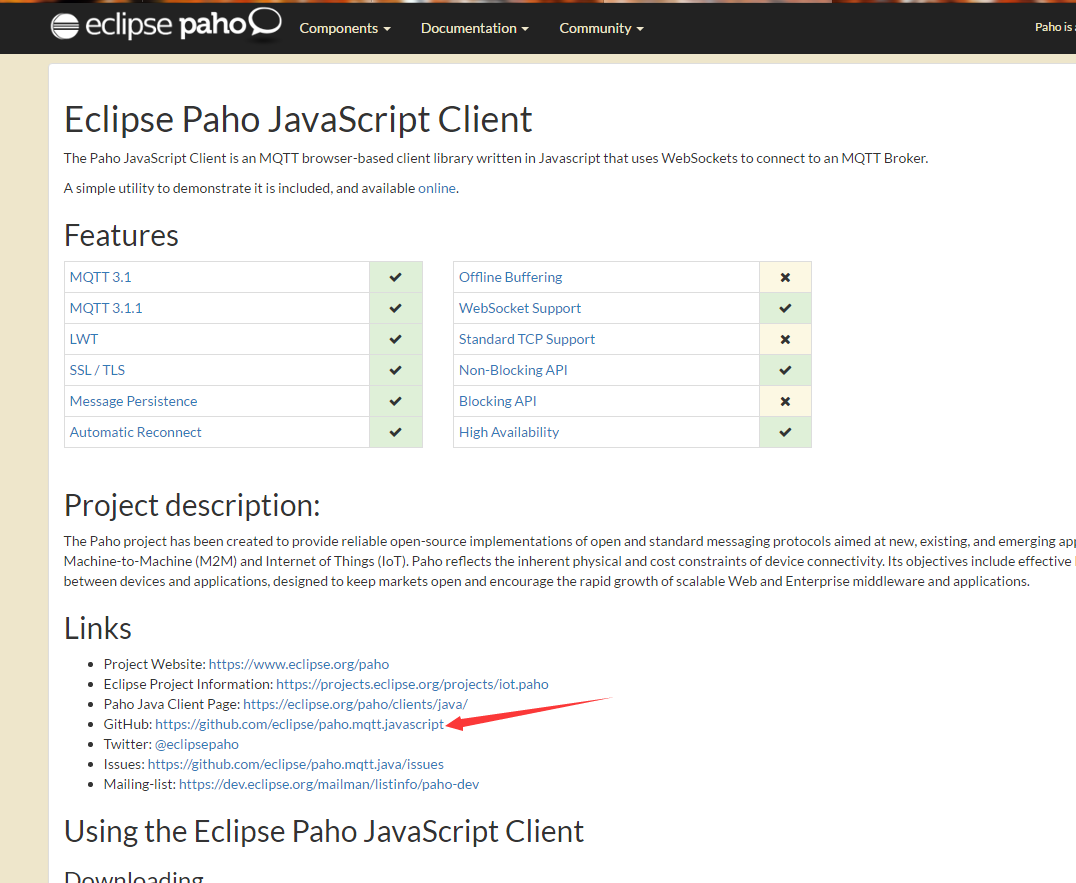The image size is (1076, 883).
Task: Visit the Project Website eclipse.org/paho link
Action: click(298, 664)
